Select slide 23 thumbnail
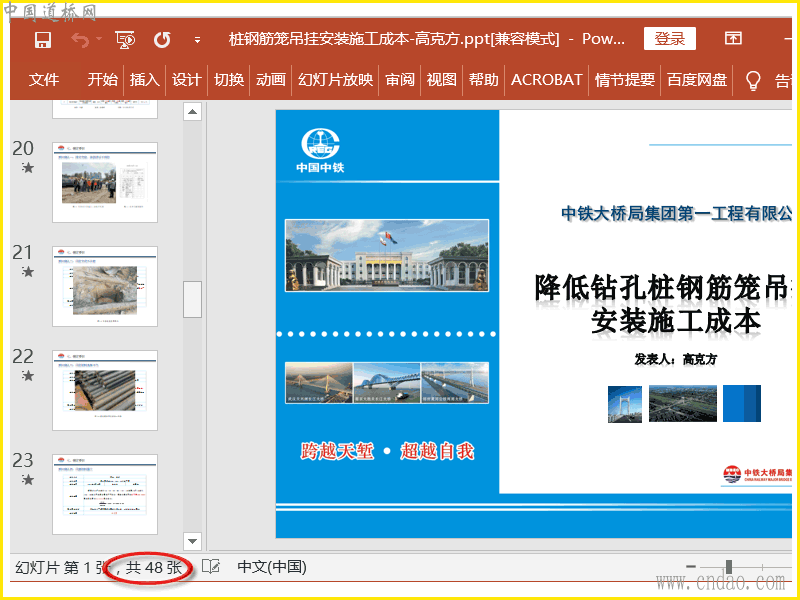Screen dimensions: 800x600 pyautogui.click(x=105, y=494)
